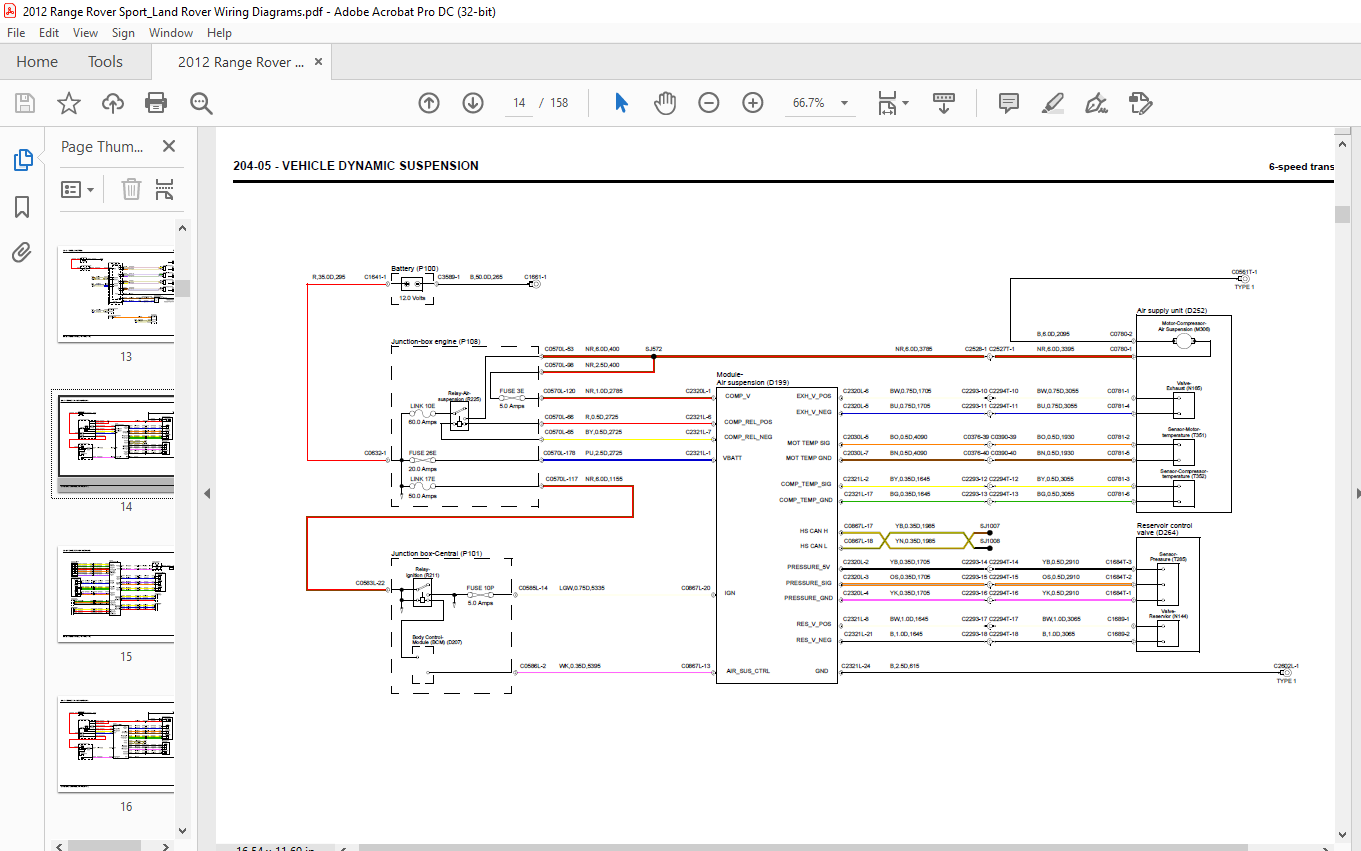Click '204-05 - VEHICLE DYNAMIC SUSPENSION' heading
1361x851 pixels.
[x=355, y=166]
